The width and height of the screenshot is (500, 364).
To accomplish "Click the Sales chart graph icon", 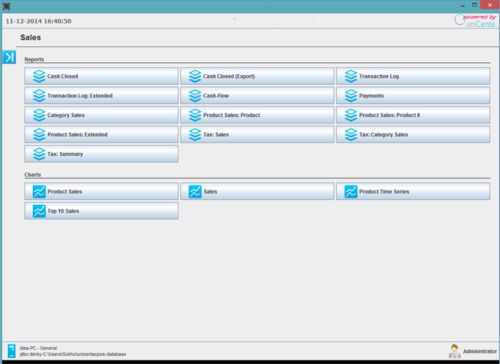I will [195, 192].
